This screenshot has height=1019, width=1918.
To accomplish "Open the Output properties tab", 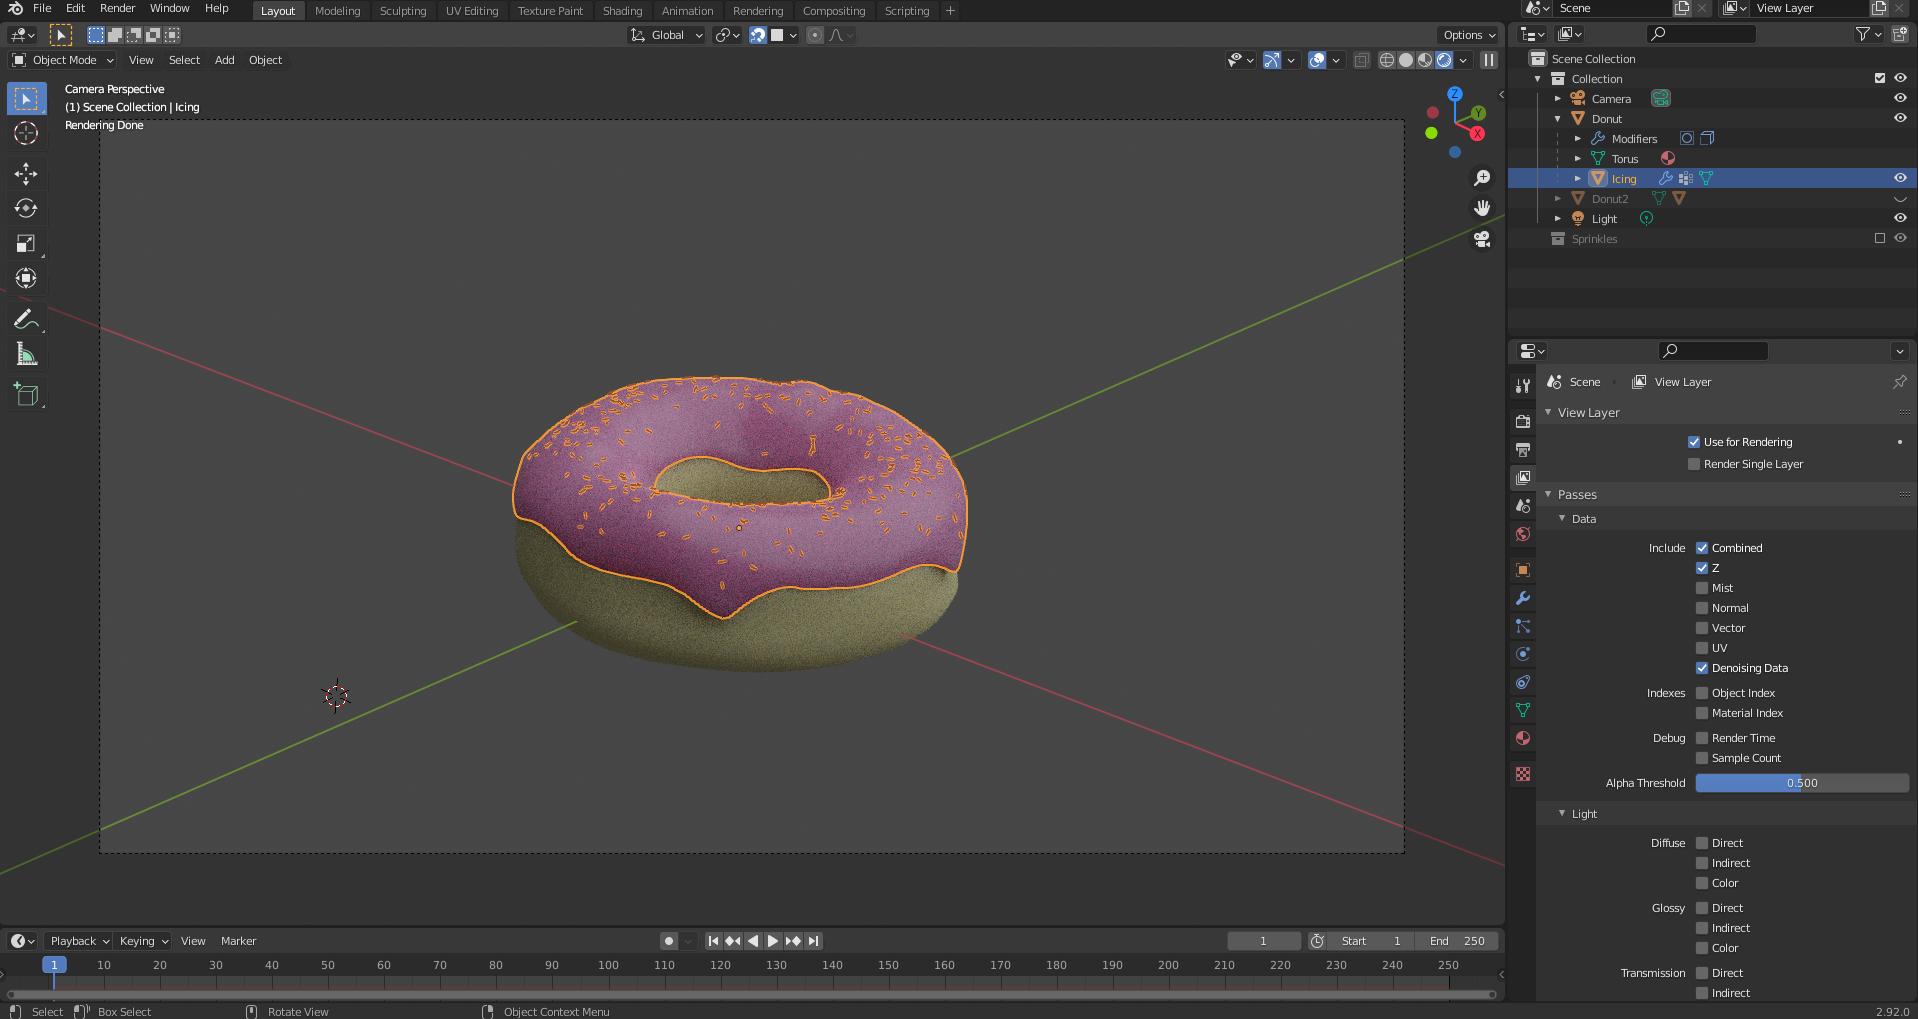I will pos(1523,449).
